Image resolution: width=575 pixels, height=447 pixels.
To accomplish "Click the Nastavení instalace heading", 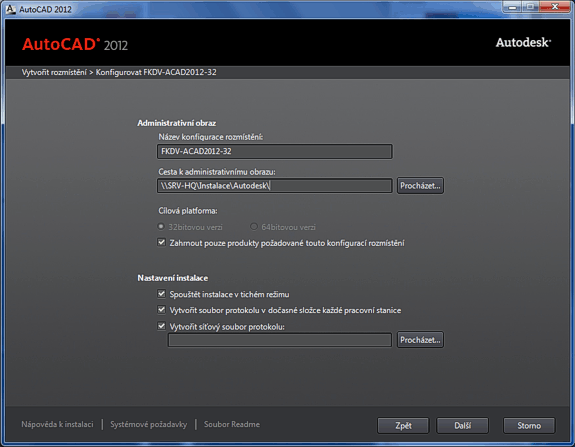I will tap(172, 278).
